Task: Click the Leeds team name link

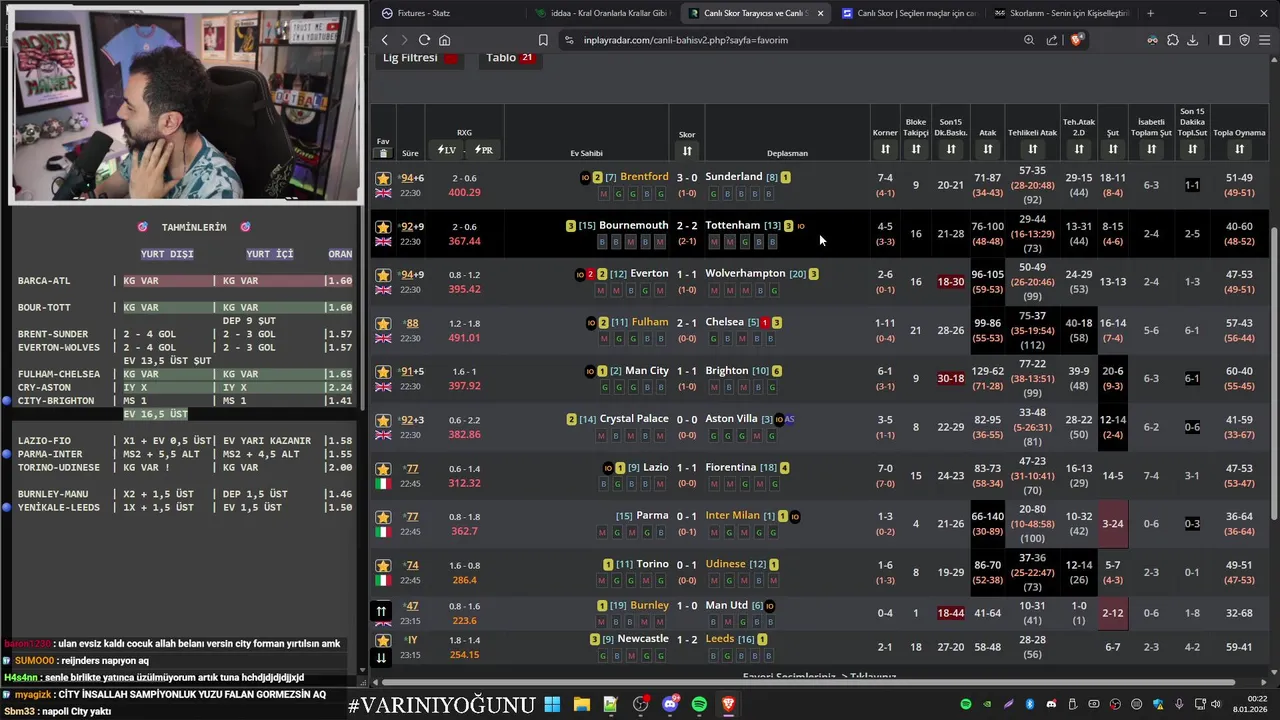Action: [x=719, y=639]
